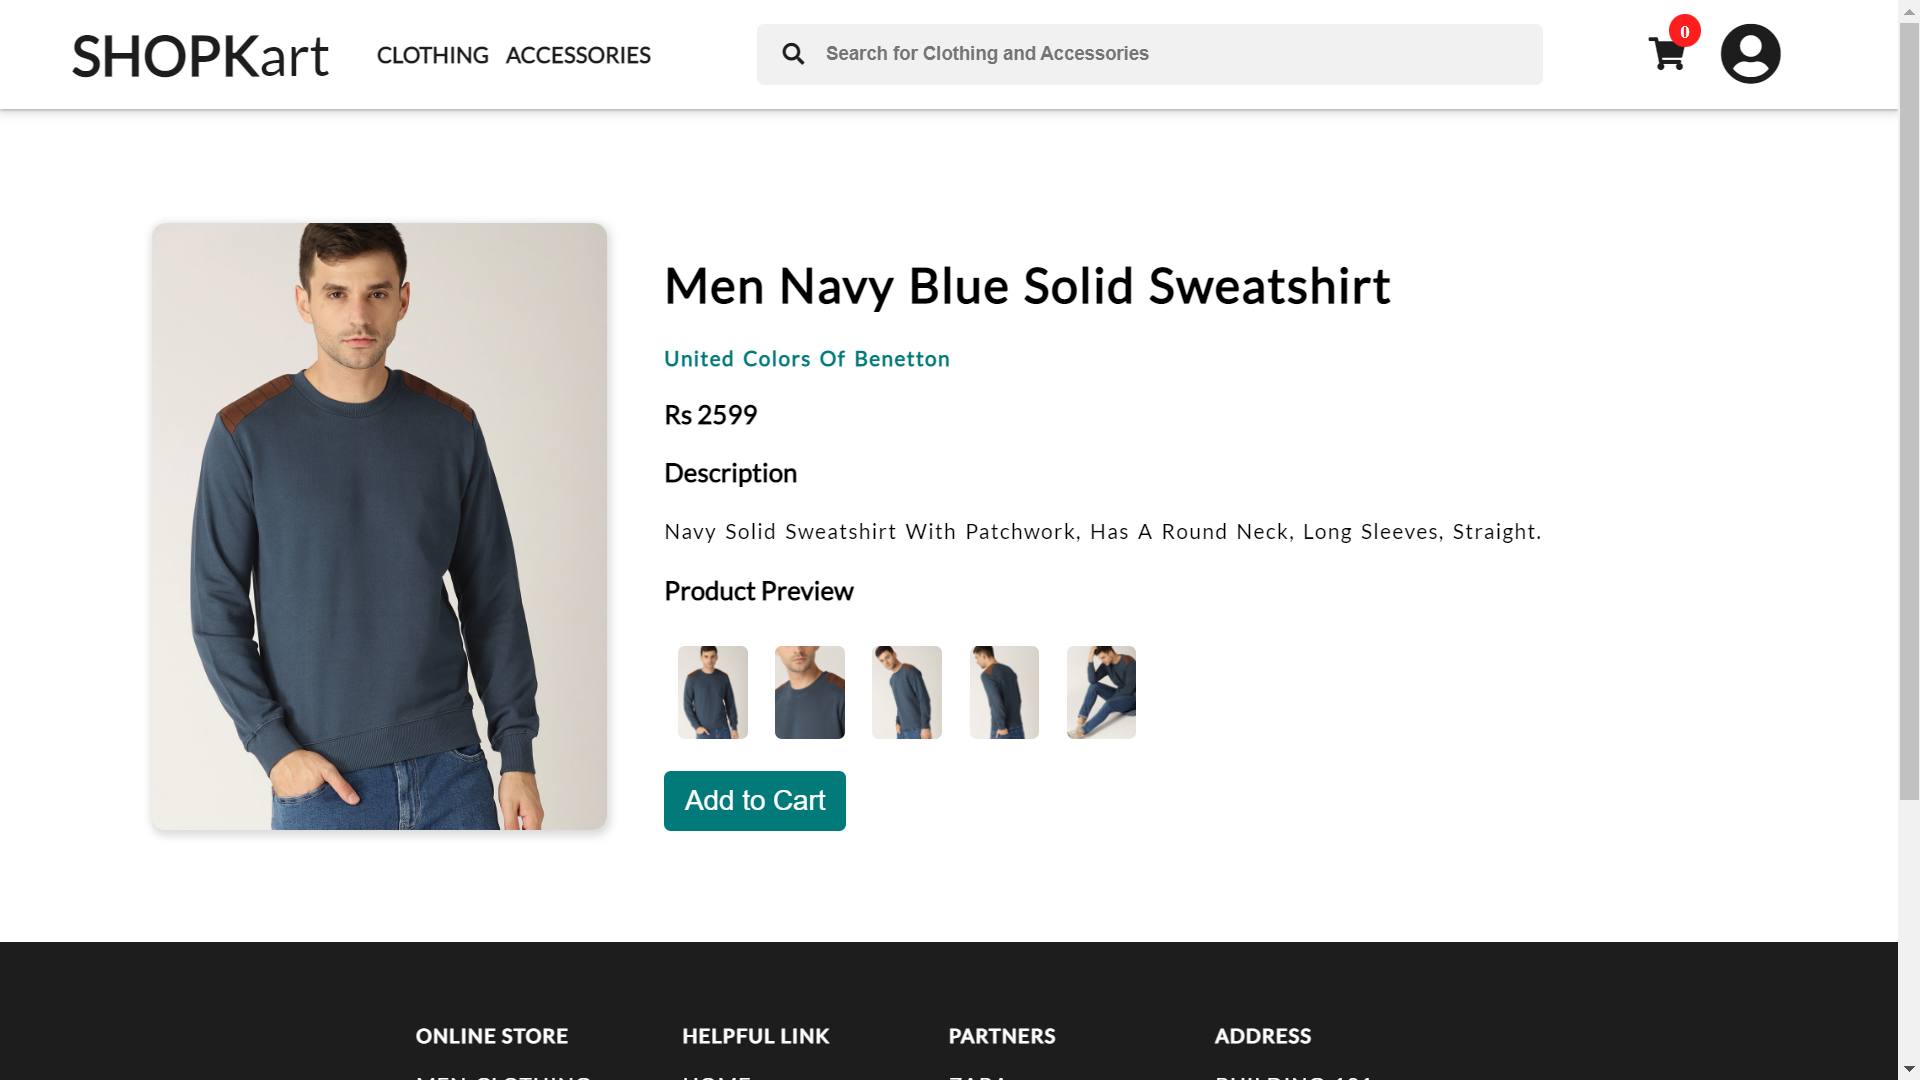The image size is (1920, 1080).
Task: Select the front-facing sweatshirt preview thumbnail
Action: 712,691
